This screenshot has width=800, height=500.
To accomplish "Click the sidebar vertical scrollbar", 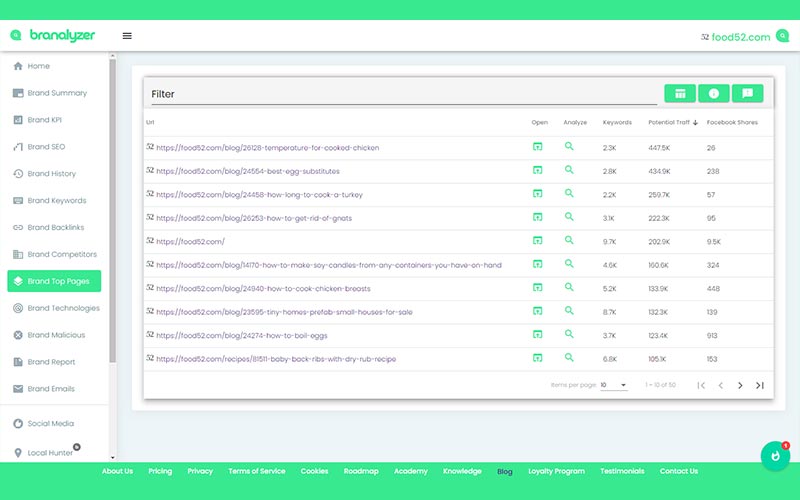I will tap(113, 210).
